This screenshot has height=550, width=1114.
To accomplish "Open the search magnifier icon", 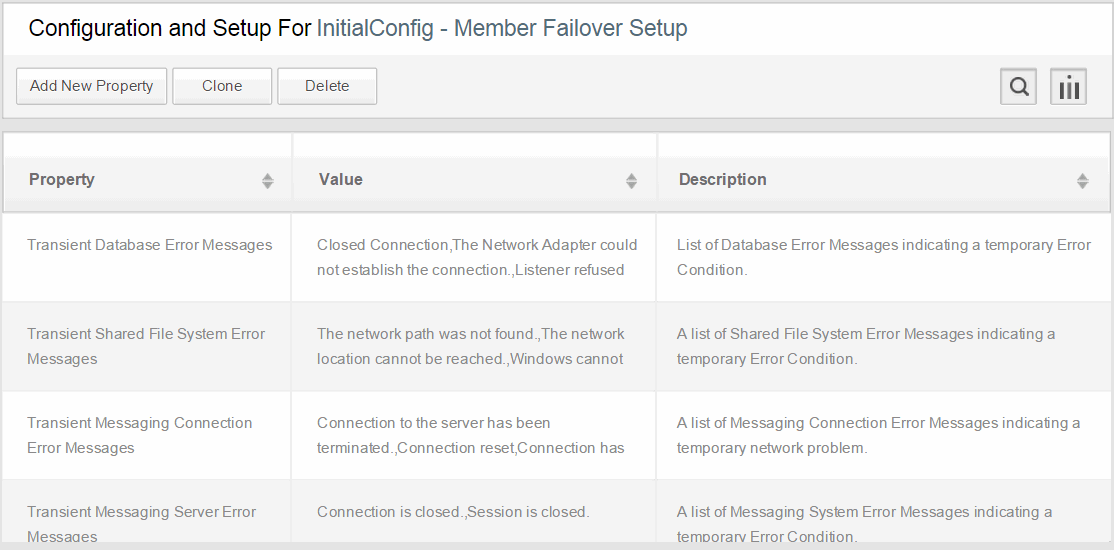I will pyautogui.click(x=1018, y=87).
